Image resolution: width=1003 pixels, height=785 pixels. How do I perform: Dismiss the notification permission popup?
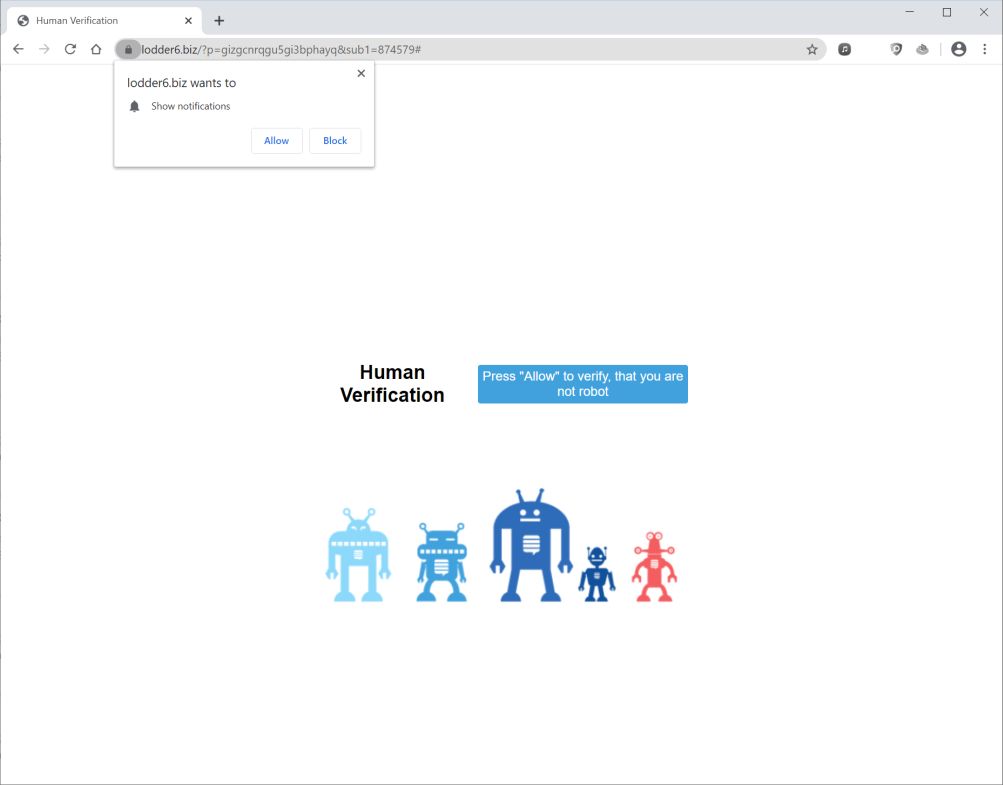point(361,74)
